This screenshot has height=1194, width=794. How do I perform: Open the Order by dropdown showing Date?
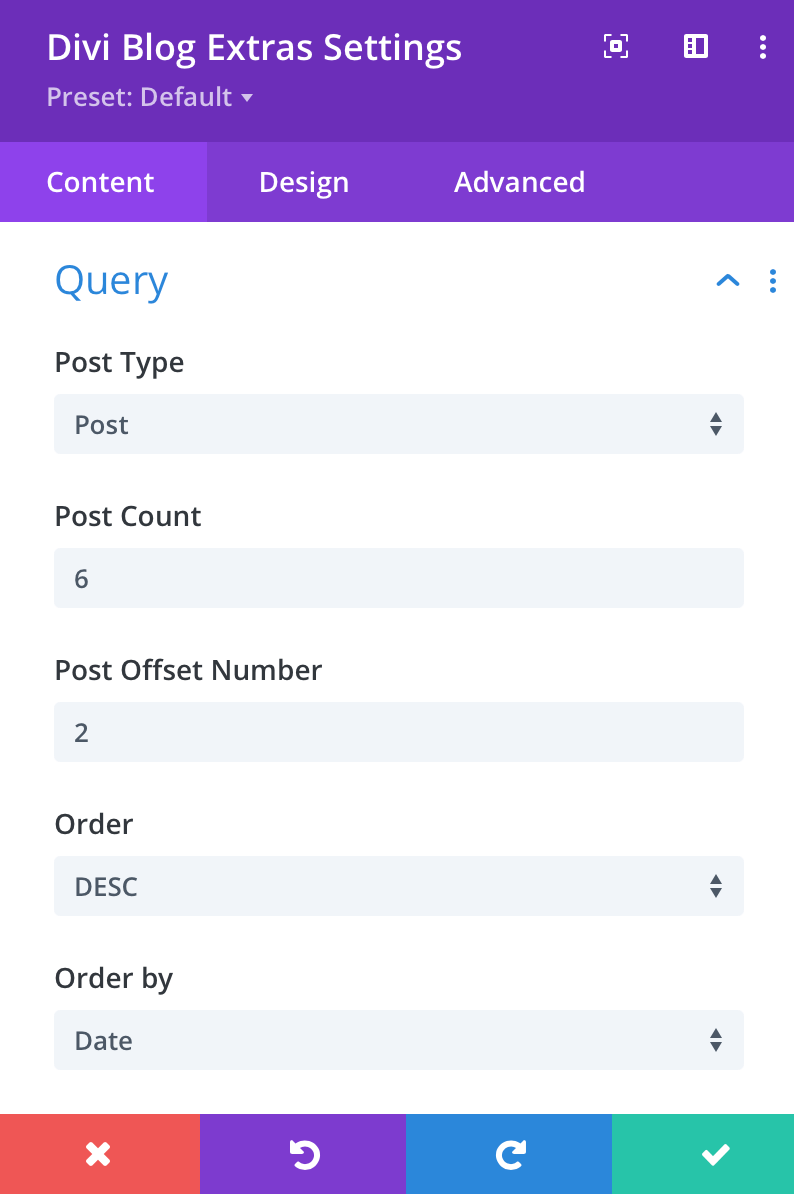[x=398, y=1040]
